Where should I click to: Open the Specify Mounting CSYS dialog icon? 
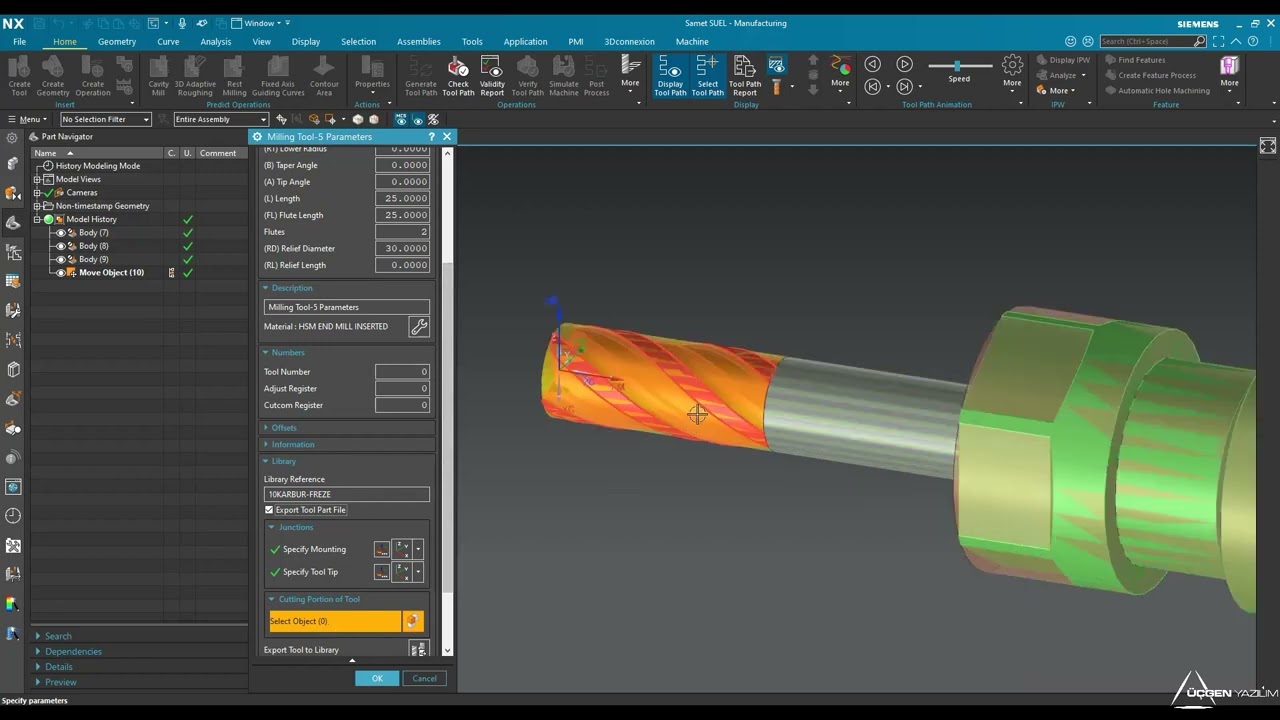[382, 549]
